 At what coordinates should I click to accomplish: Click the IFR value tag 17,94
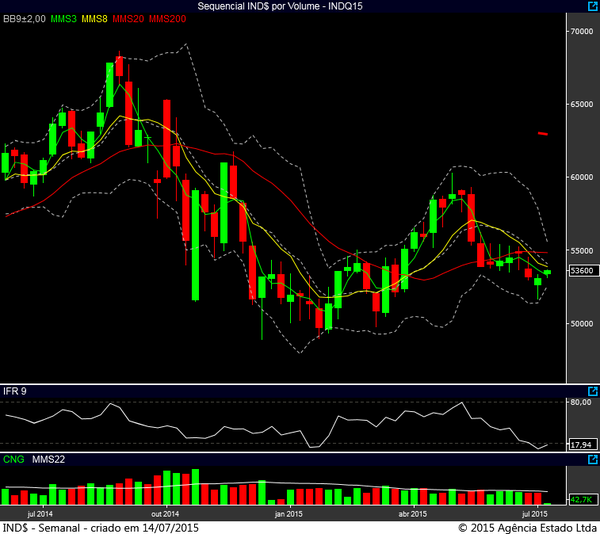[581, 445]
